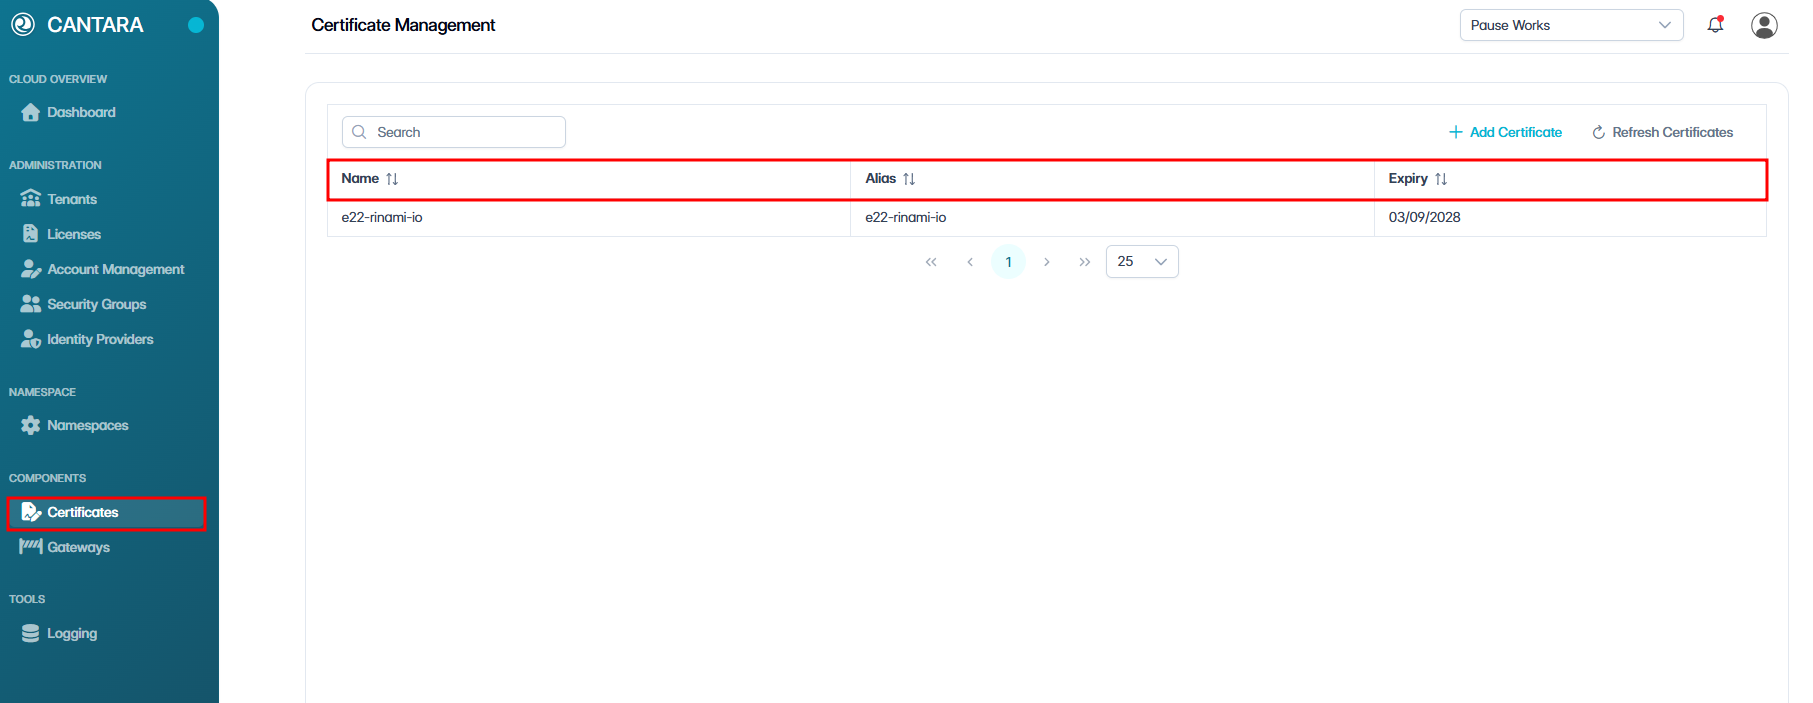The height and width of the screenshot is (703, 1813).
Task: Click the Cantara logo icon
Action: 23,25
